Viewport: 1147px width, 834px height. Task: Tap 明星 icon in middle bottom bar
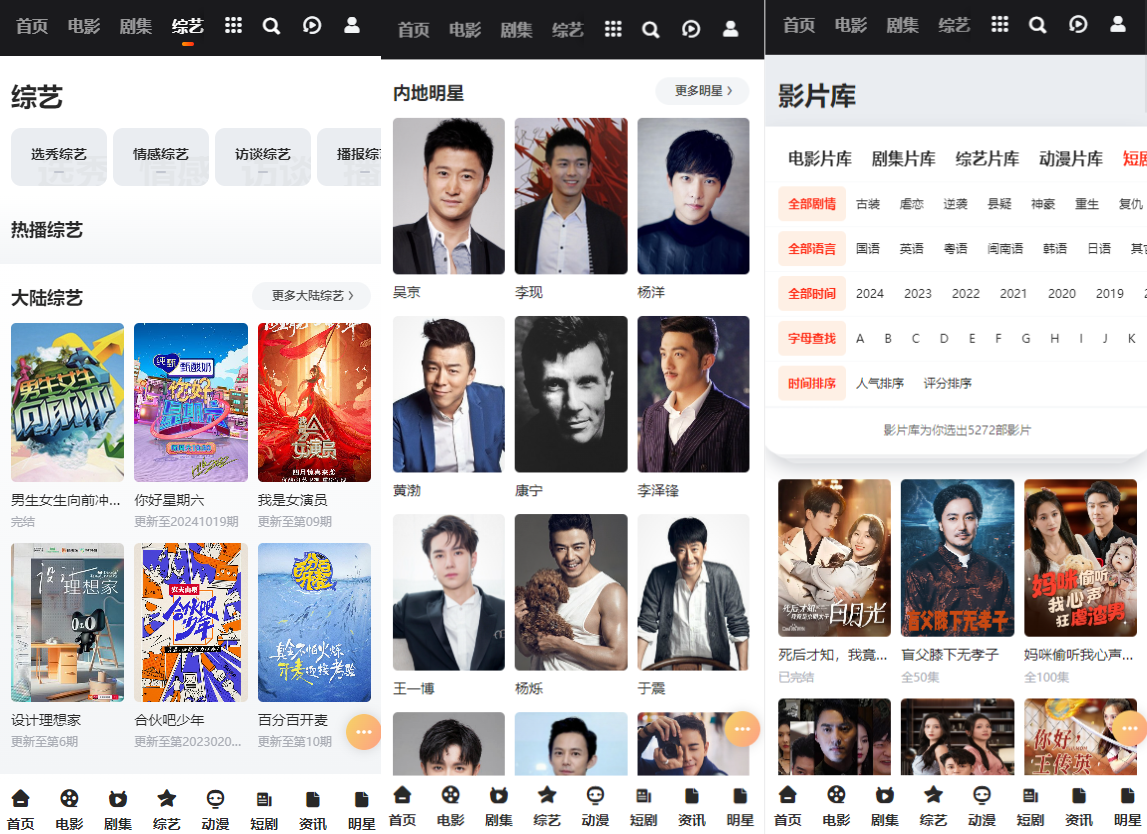[x=740, y=795]
